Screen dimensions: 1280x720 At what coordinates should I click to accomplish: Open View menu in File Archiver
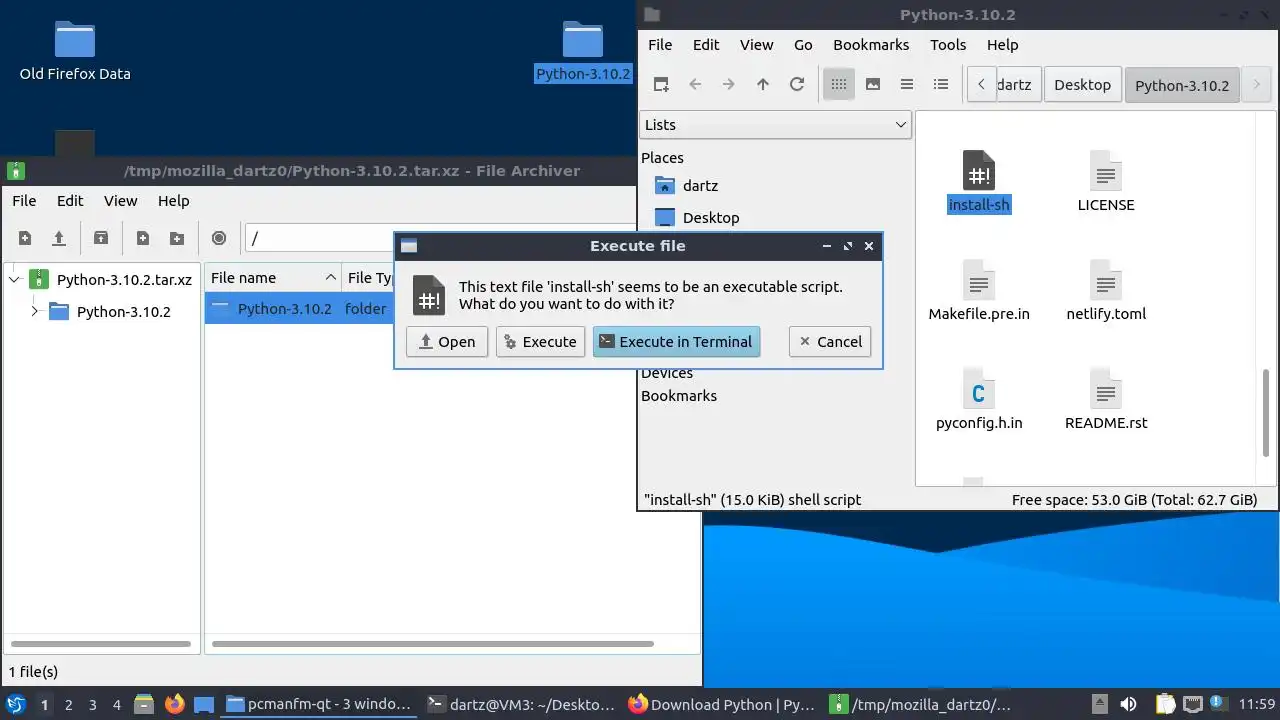pyautogui.click(x=120, y=201)
